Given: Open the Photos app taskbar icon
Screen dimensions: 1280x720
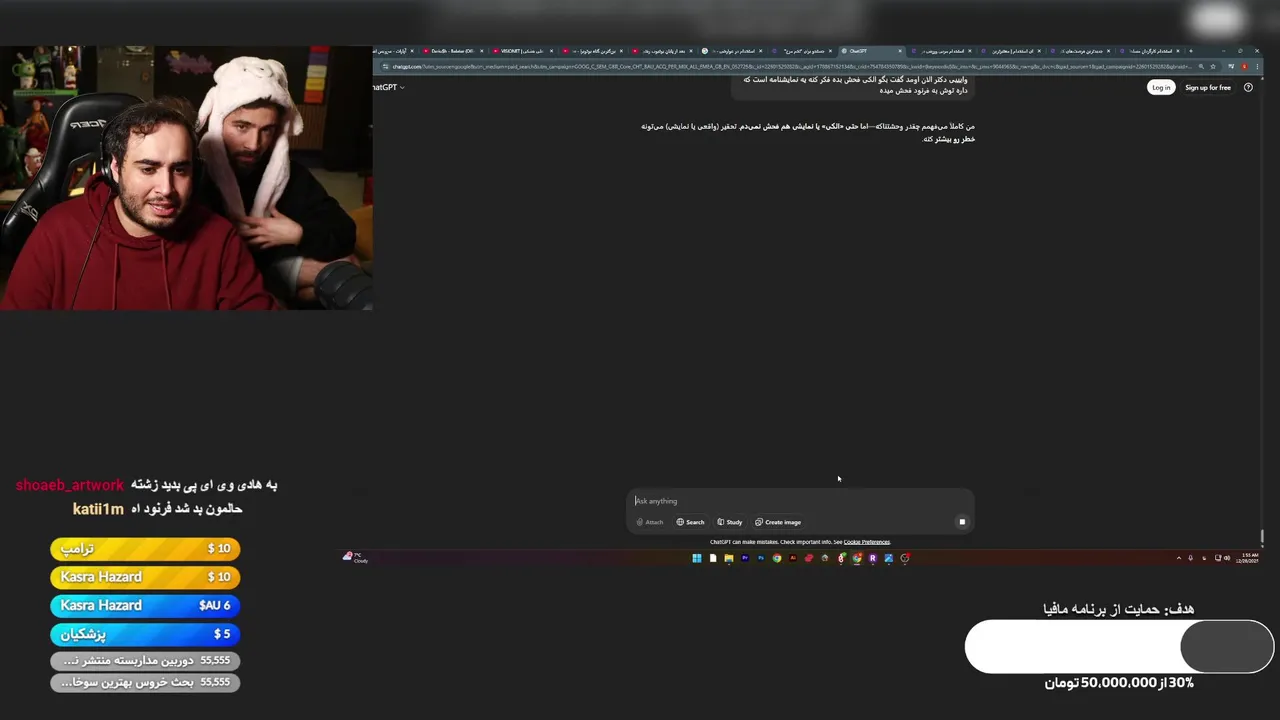Looking at the screenshot, I should 889,558.
